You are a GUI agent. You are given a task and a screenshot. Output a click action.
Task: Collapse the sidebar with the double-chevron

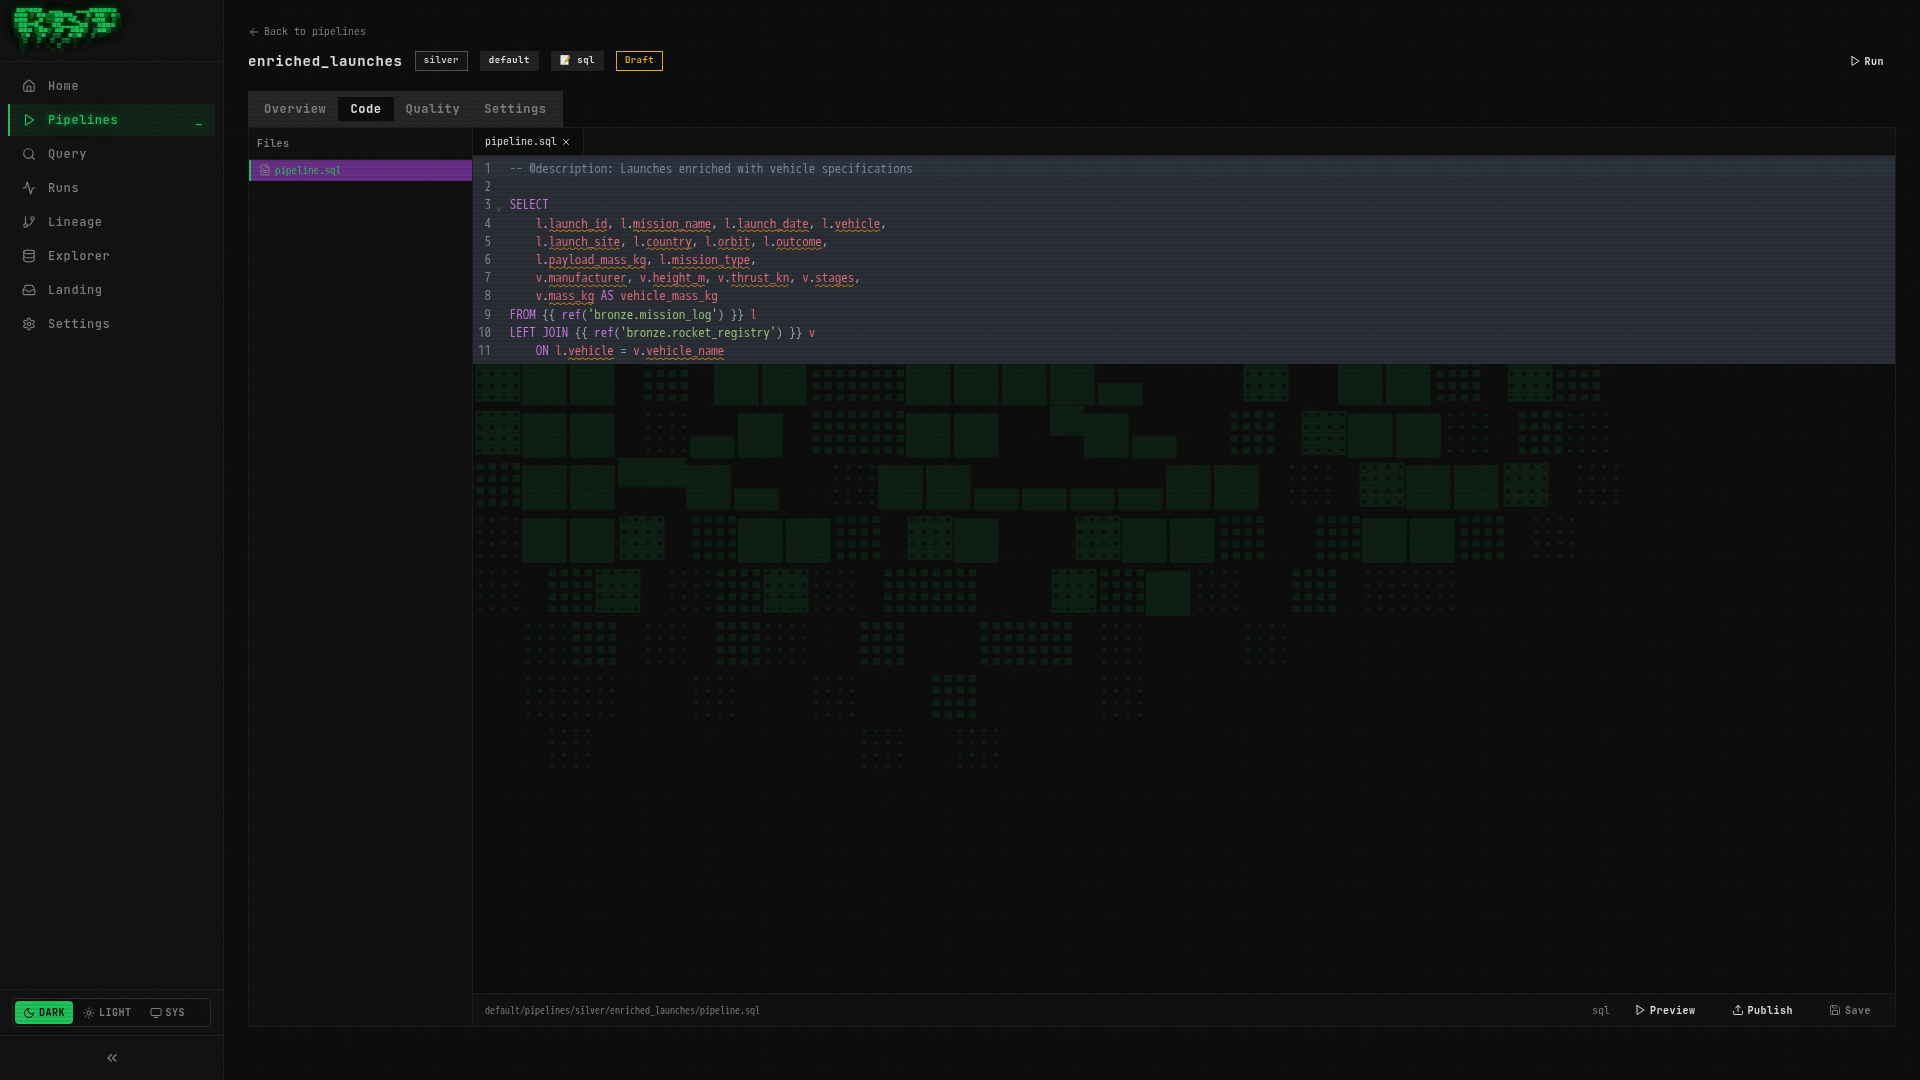click(x=111, y=1057)
